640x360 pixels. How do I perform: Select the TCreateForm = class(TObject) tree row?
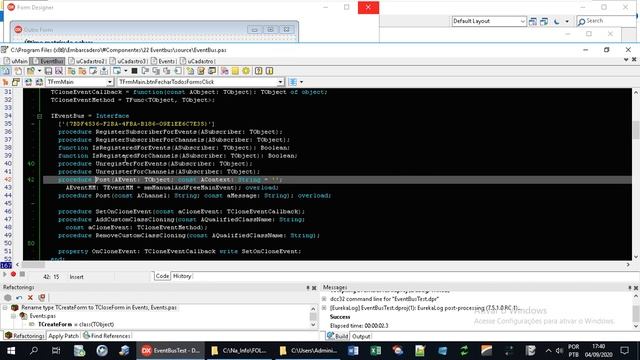(x=76, y=324)
